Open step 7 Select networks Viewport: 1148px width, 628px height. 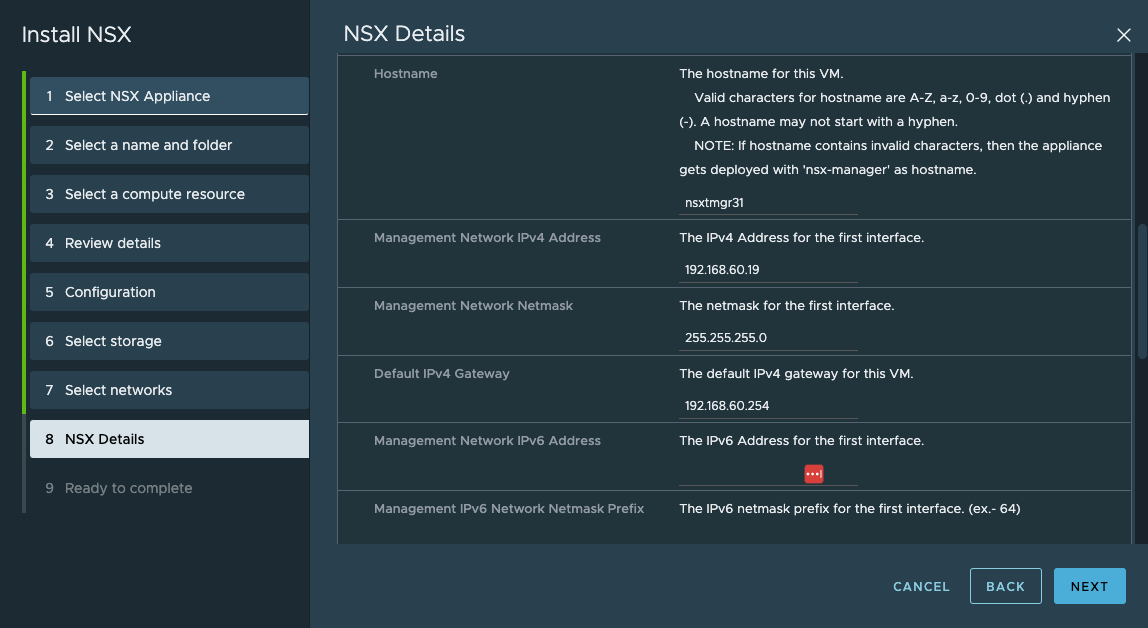(169, 390)
